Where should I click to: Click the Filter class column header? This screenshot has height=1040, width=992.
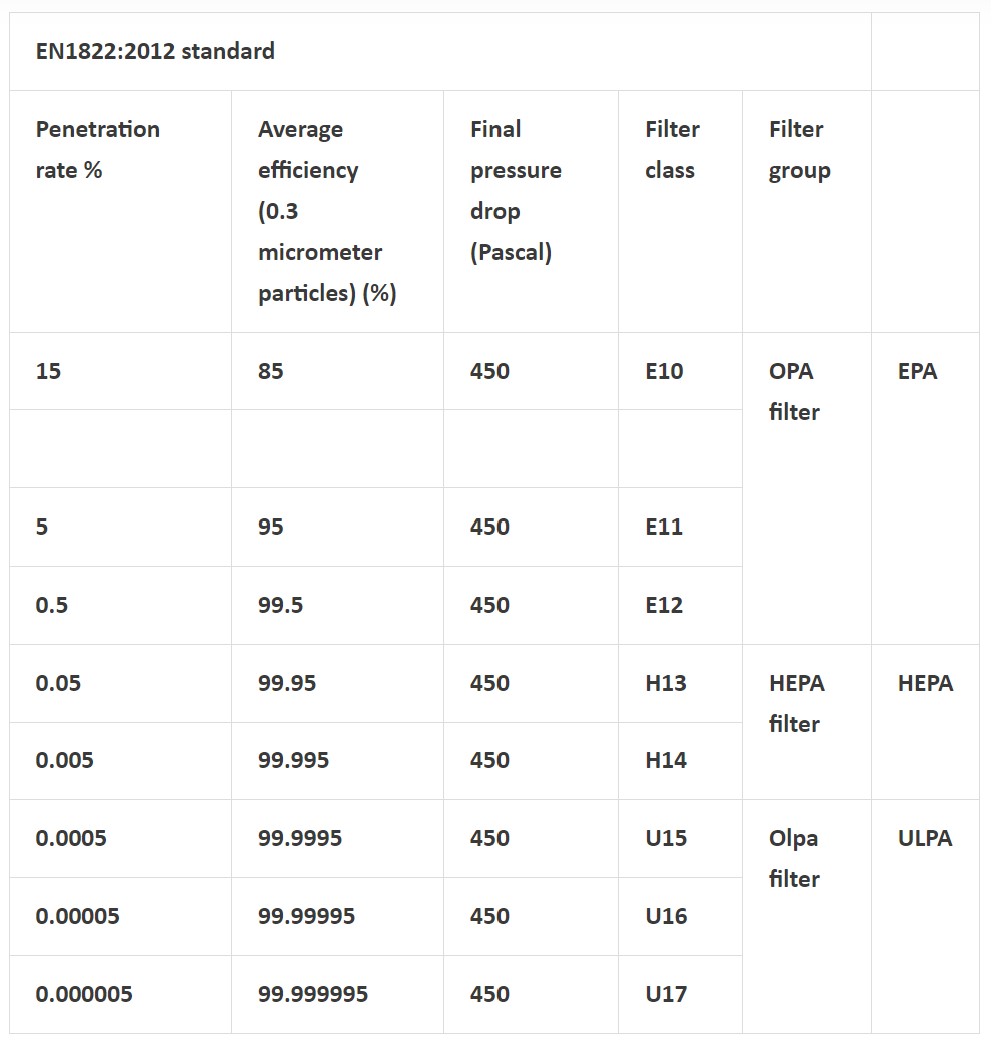672,150
